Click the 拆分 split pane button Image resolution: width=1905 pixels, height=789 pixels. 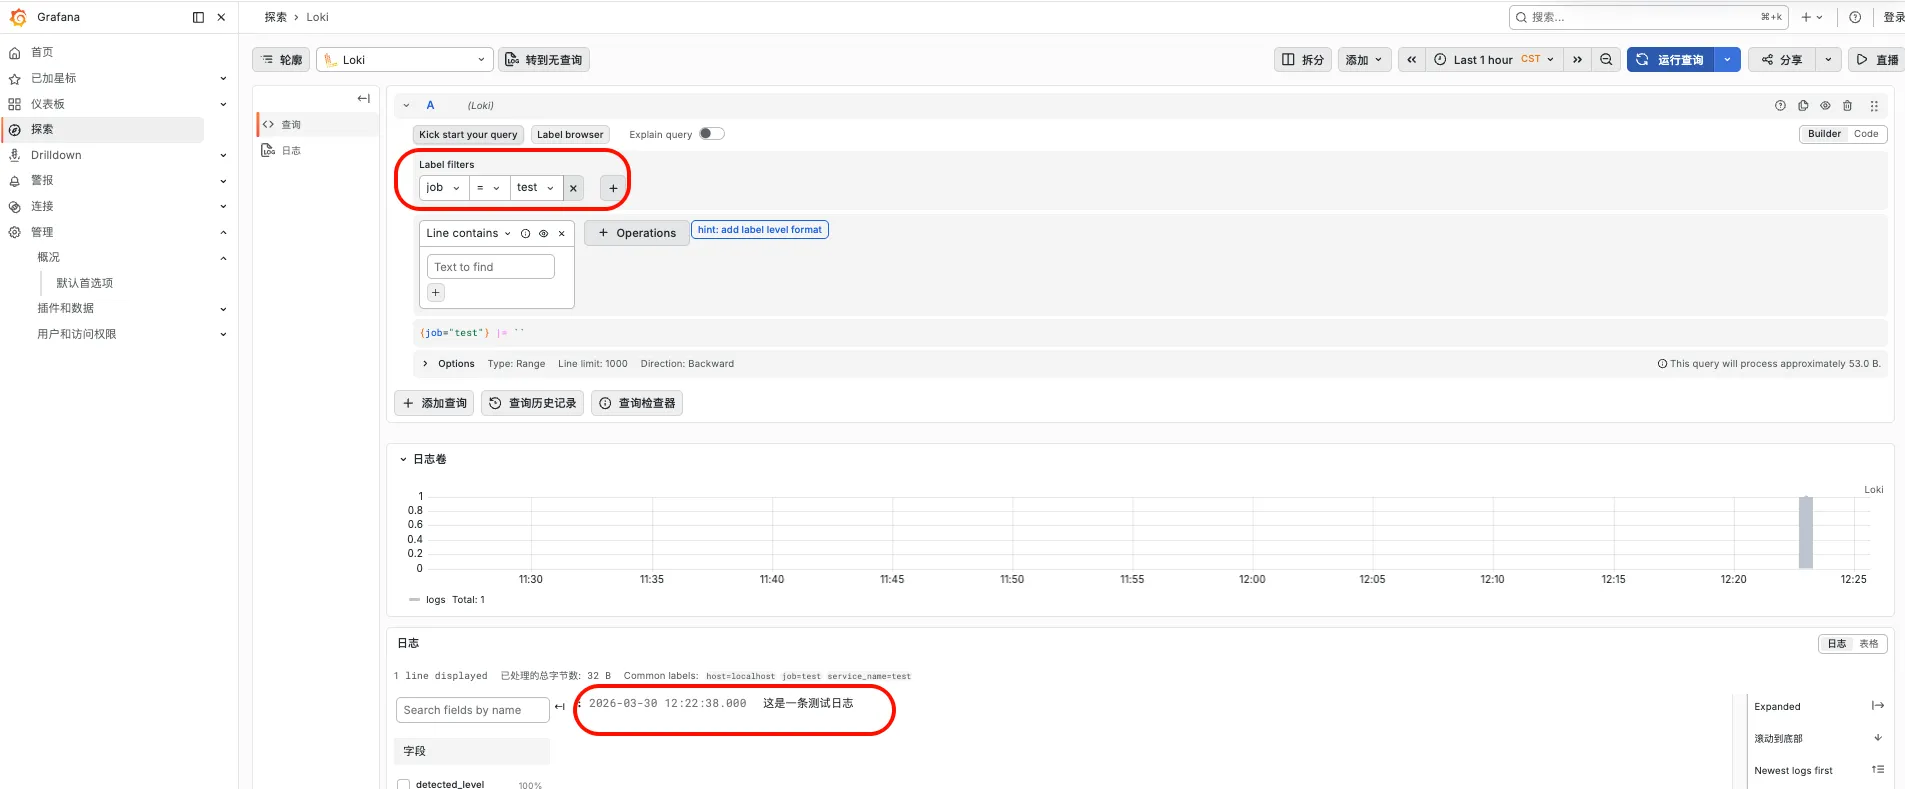(1303, 60)
